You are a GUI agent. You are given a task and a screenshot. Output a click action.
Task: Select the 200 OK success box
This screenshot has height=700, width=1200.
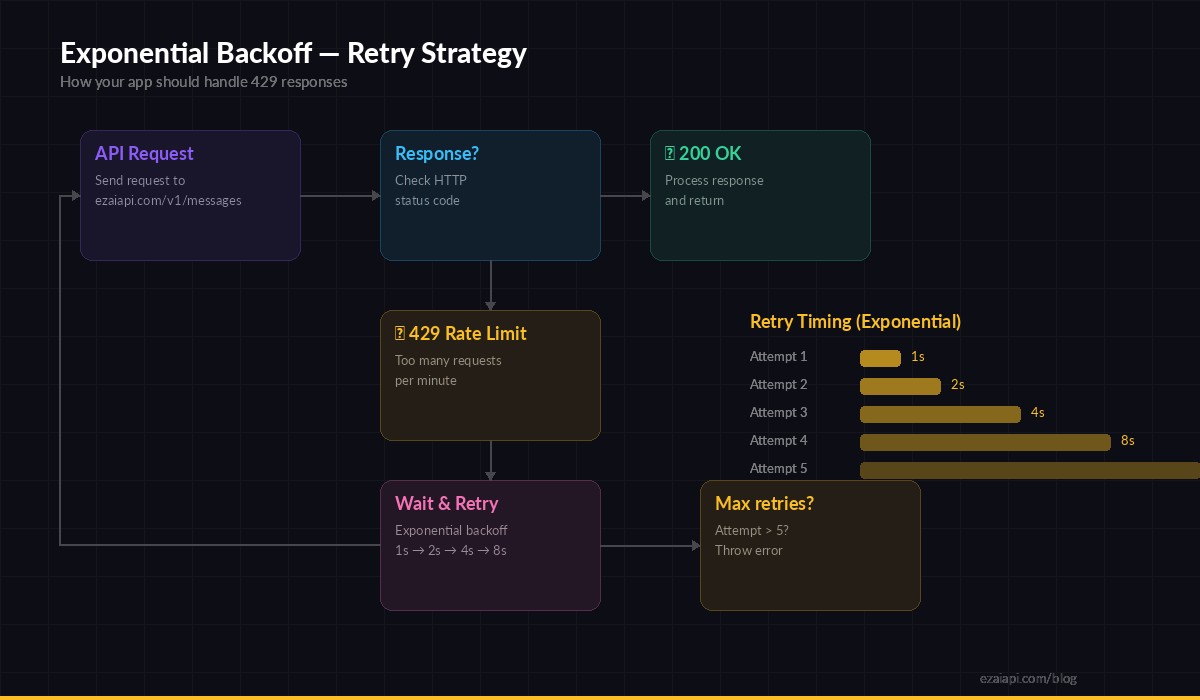(x=760, y=194)
